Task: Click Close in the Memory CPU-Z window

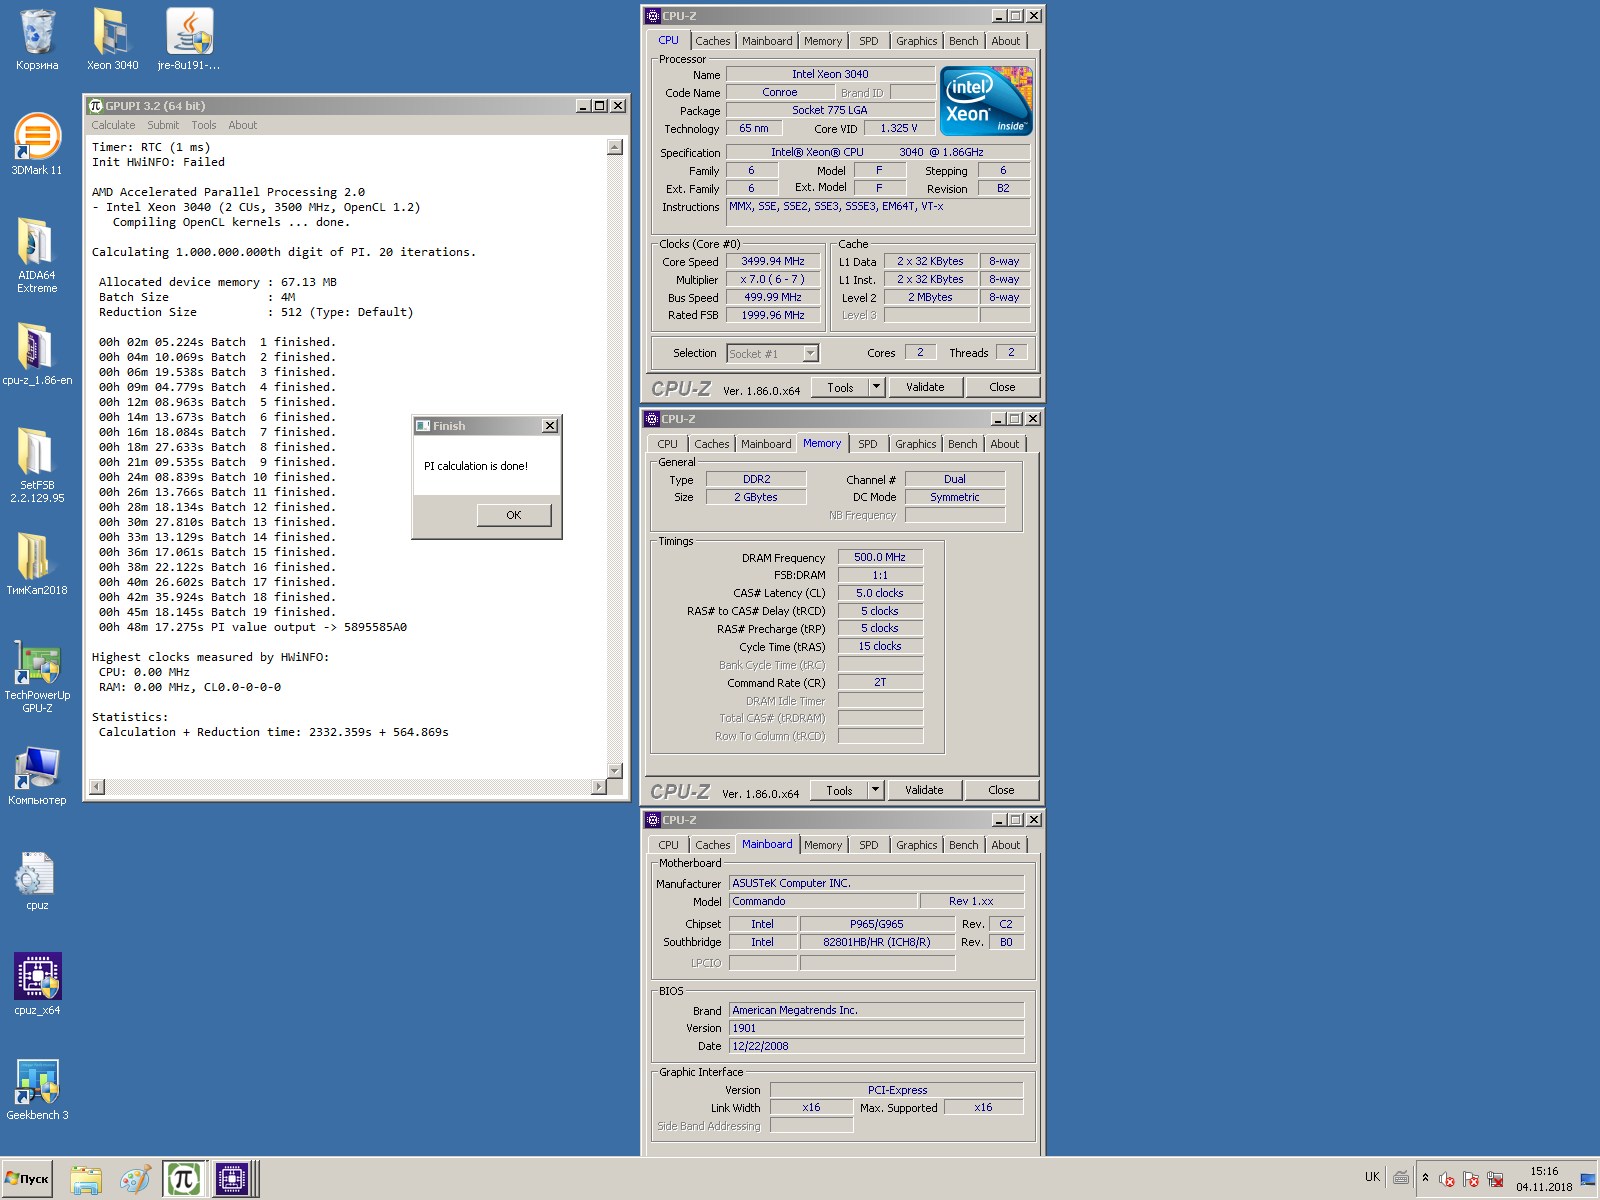Action: (1001, 790)
